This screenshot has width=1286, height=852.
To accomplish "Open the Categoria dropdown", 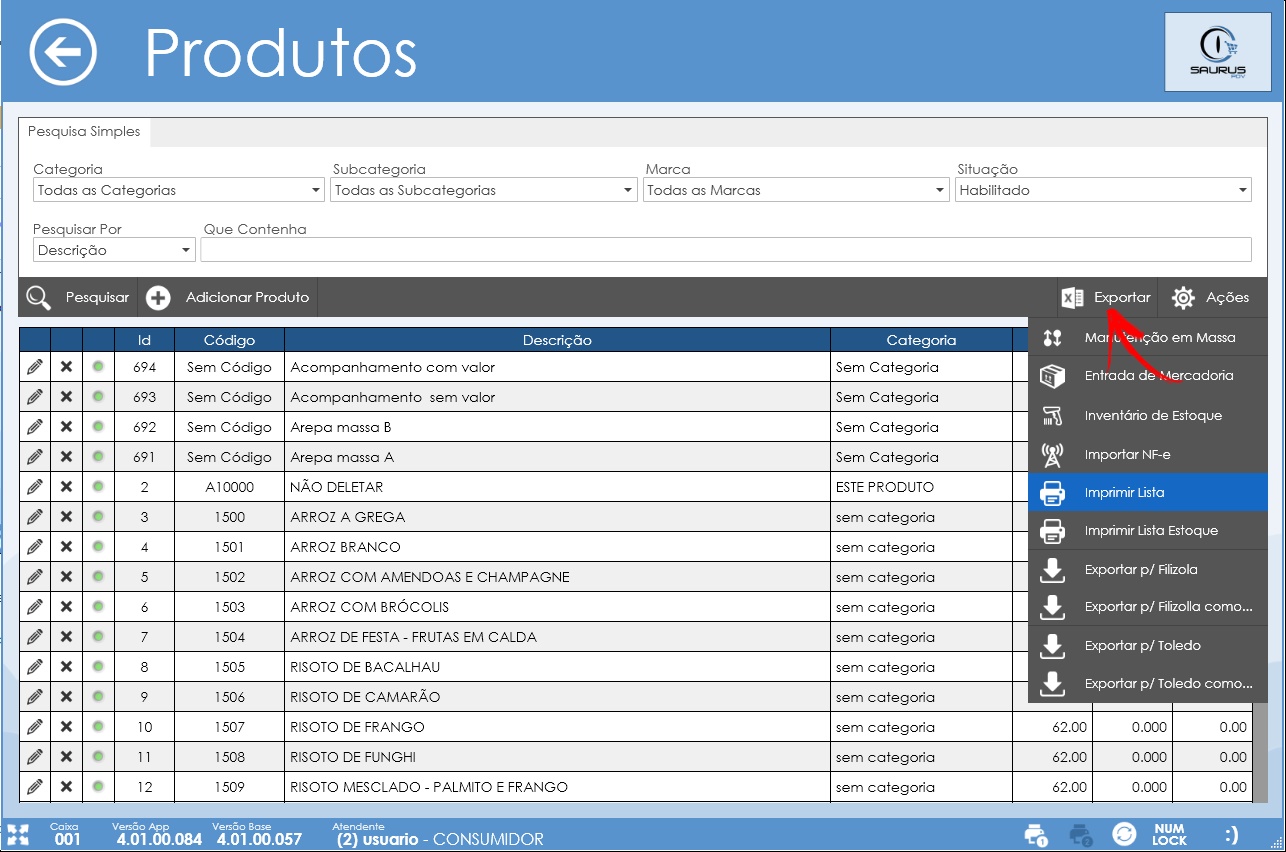I will pos(179,190).
